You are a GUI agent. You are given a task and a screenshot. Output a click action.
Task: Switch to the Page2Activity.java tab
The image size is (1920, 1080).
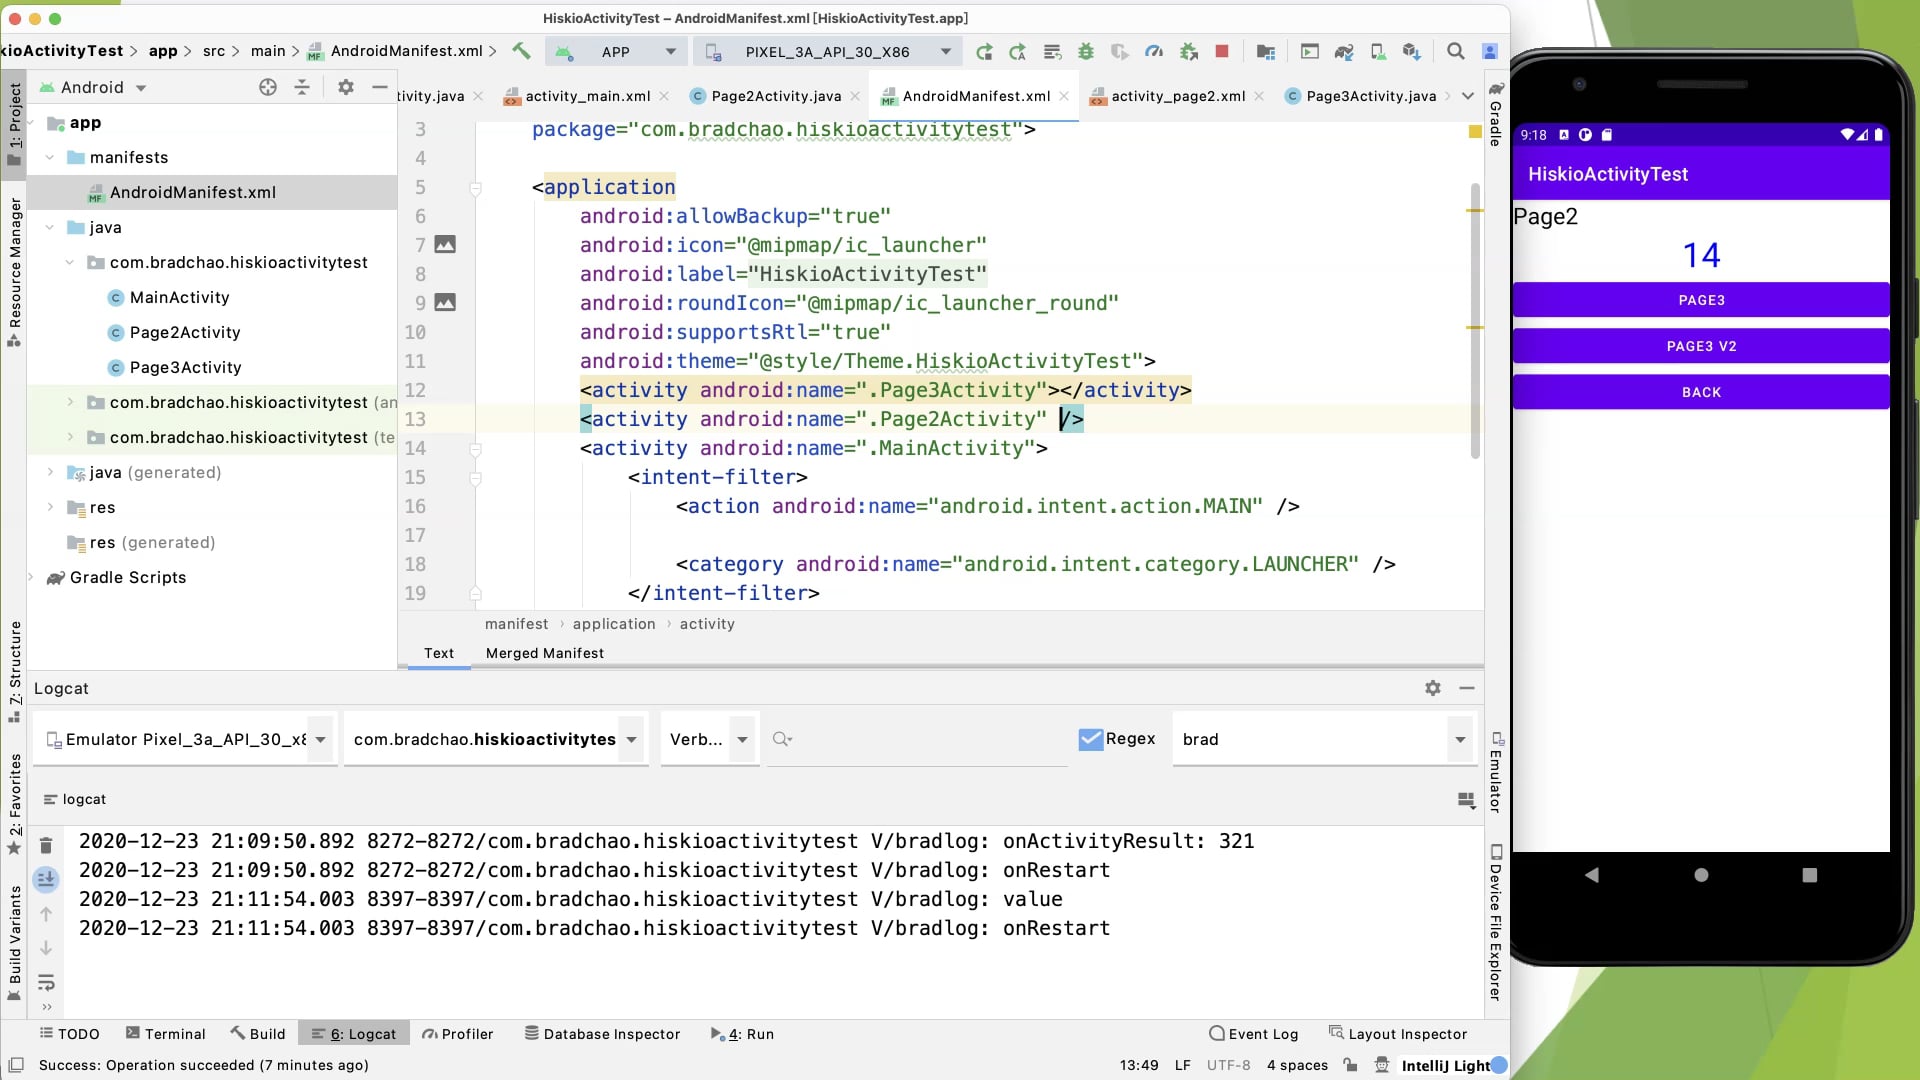coord(775,96)
